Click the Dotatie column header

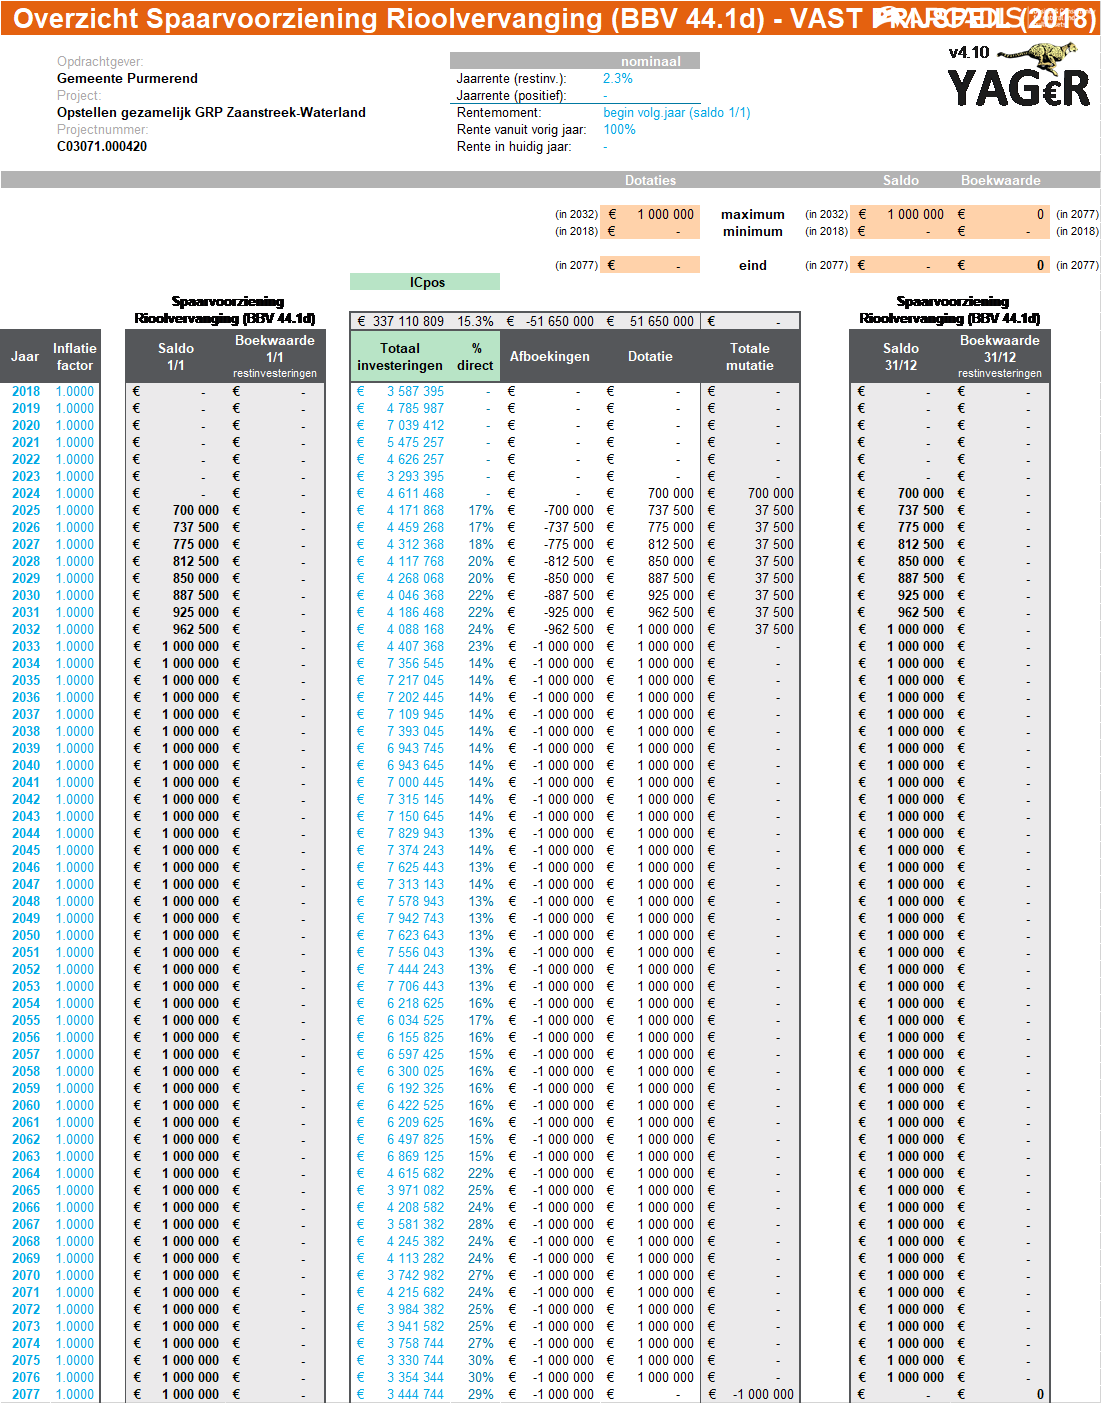tap(650, 356)
